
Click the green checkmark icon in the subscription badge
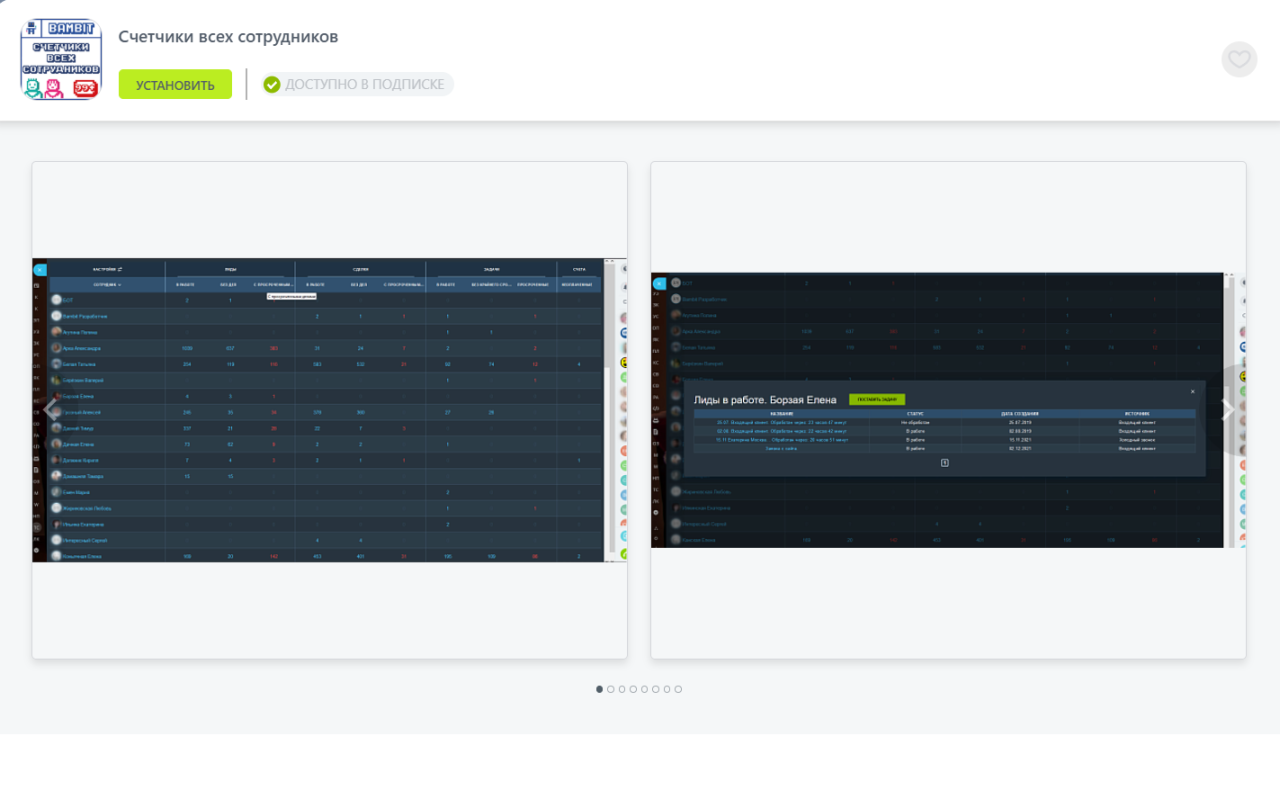(271, 84)
